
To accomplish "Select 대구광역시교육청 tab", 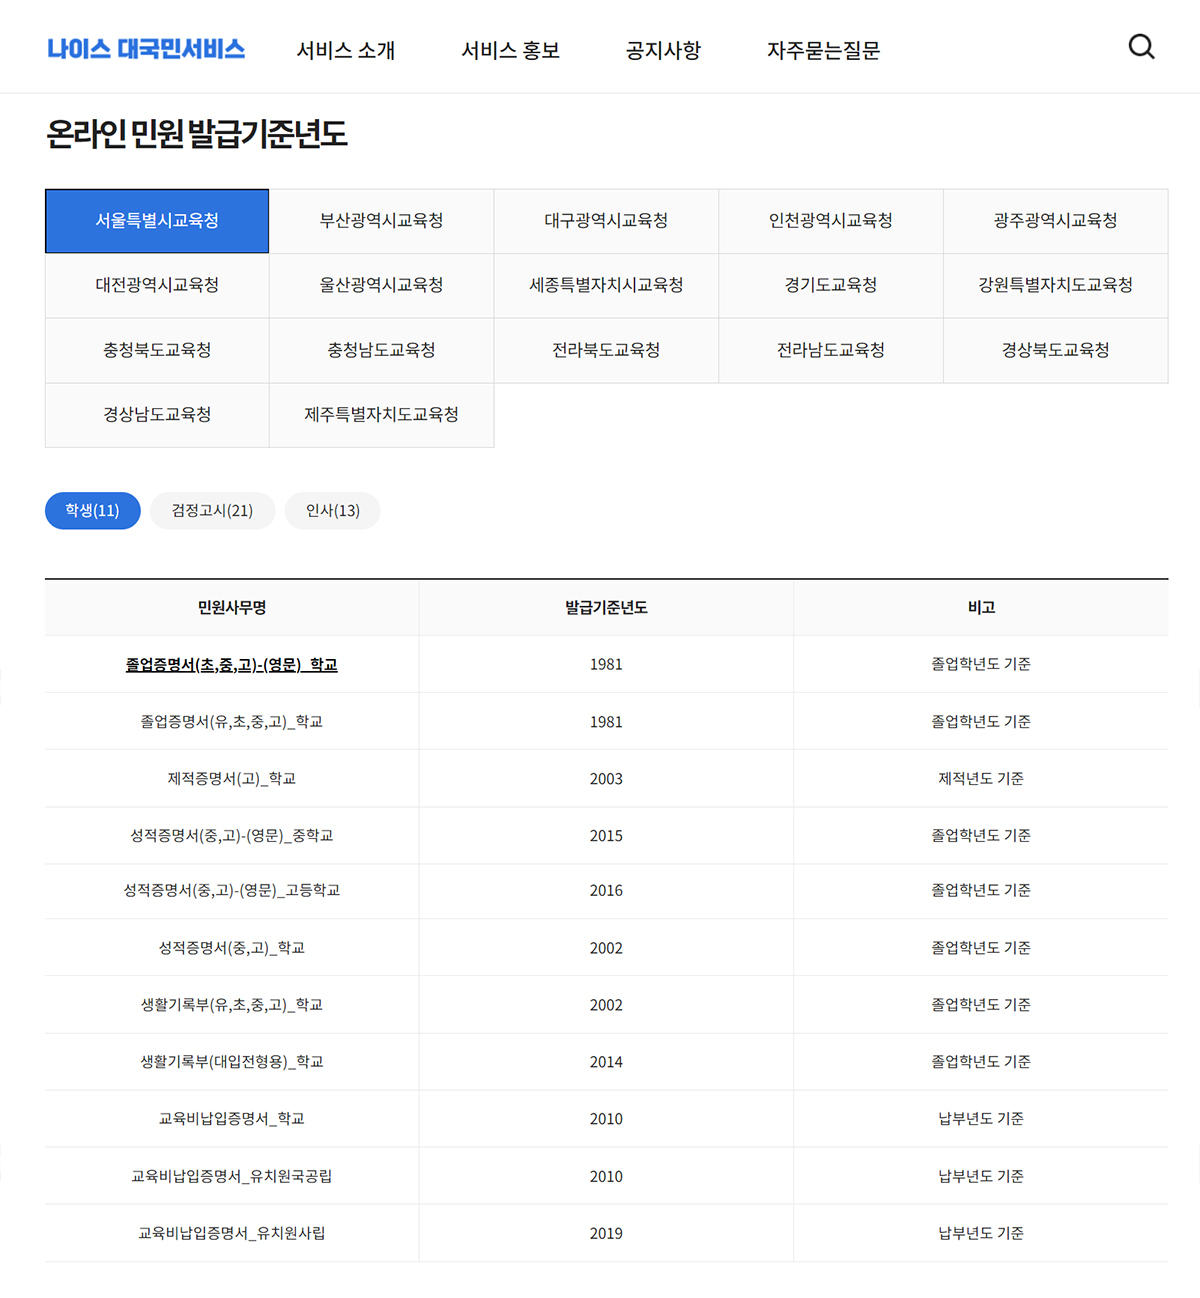I will (606, 221).
